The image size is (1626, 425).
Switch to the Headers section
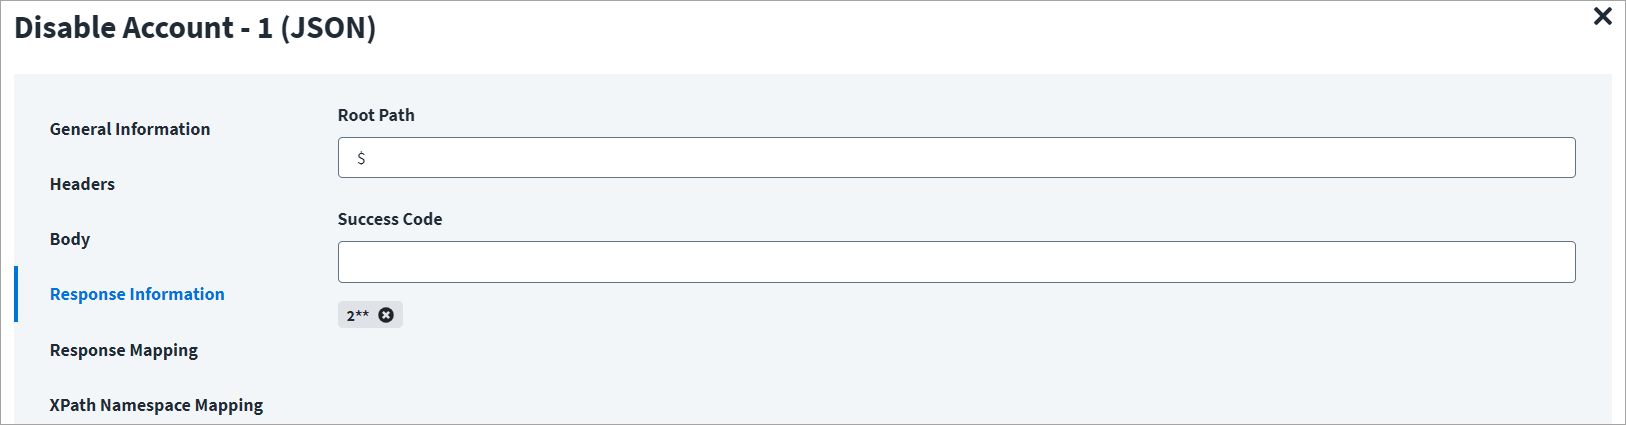click(x=82, y=184)
